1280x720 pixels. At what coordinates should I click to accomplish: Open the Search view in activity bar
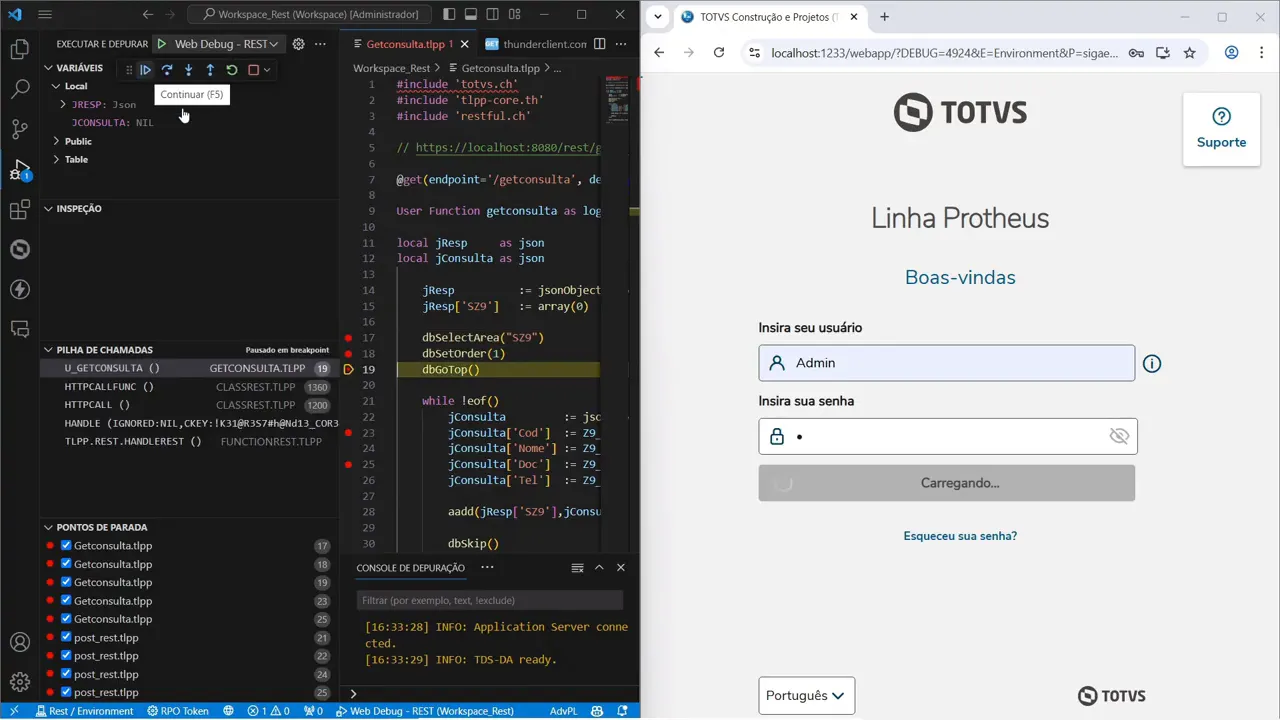[20, 89]
